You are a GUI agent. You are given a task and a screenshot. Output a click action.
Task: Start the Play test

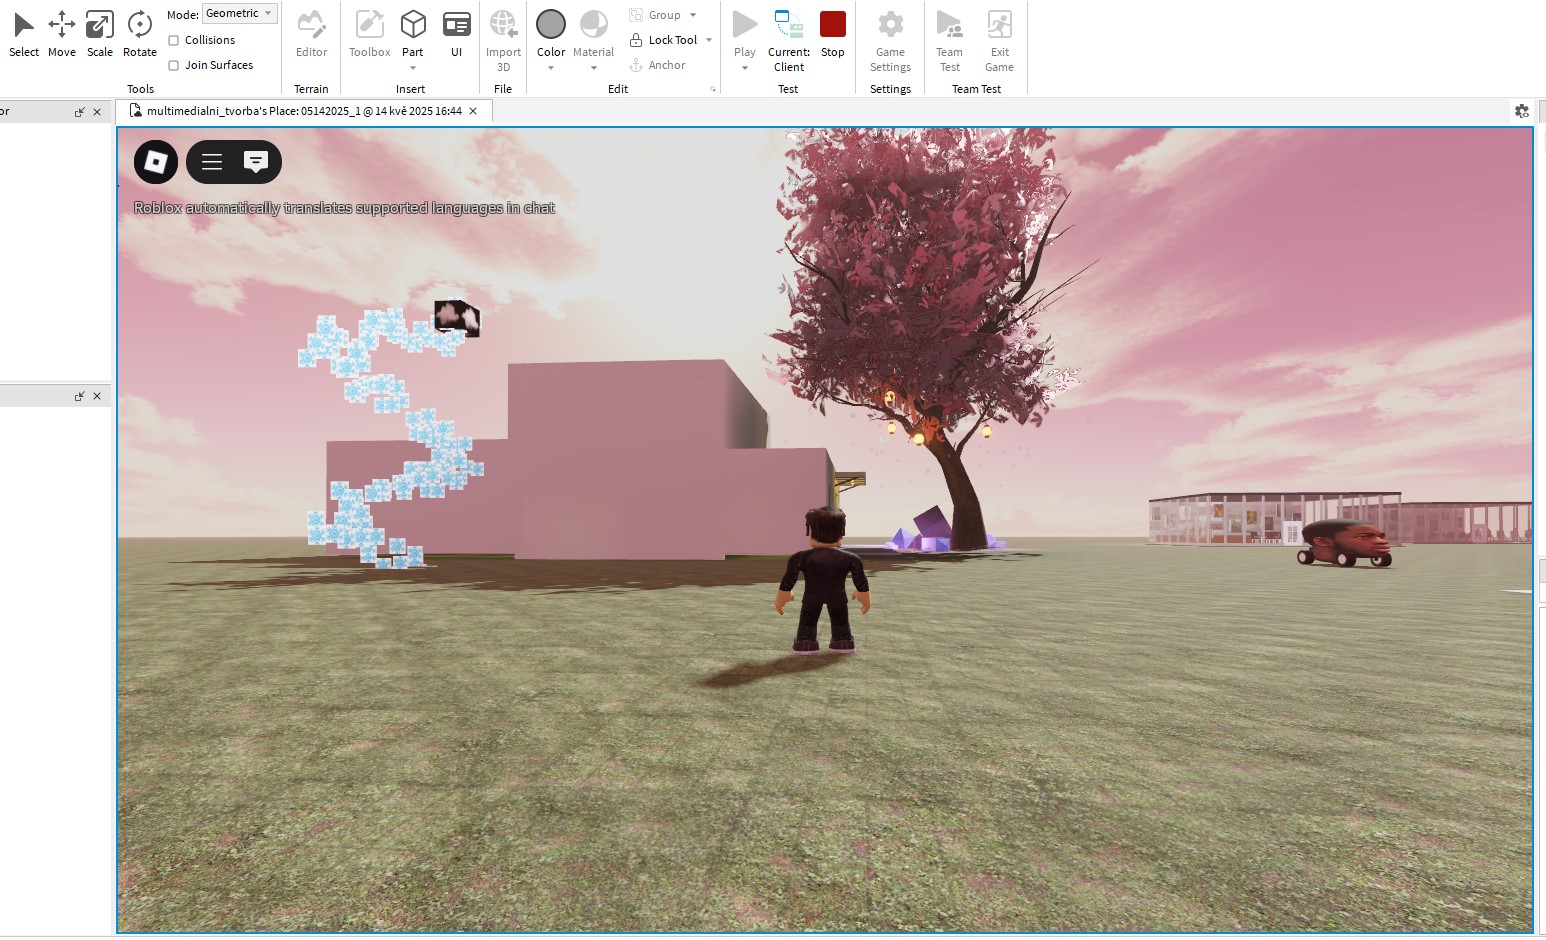(745, 32)
